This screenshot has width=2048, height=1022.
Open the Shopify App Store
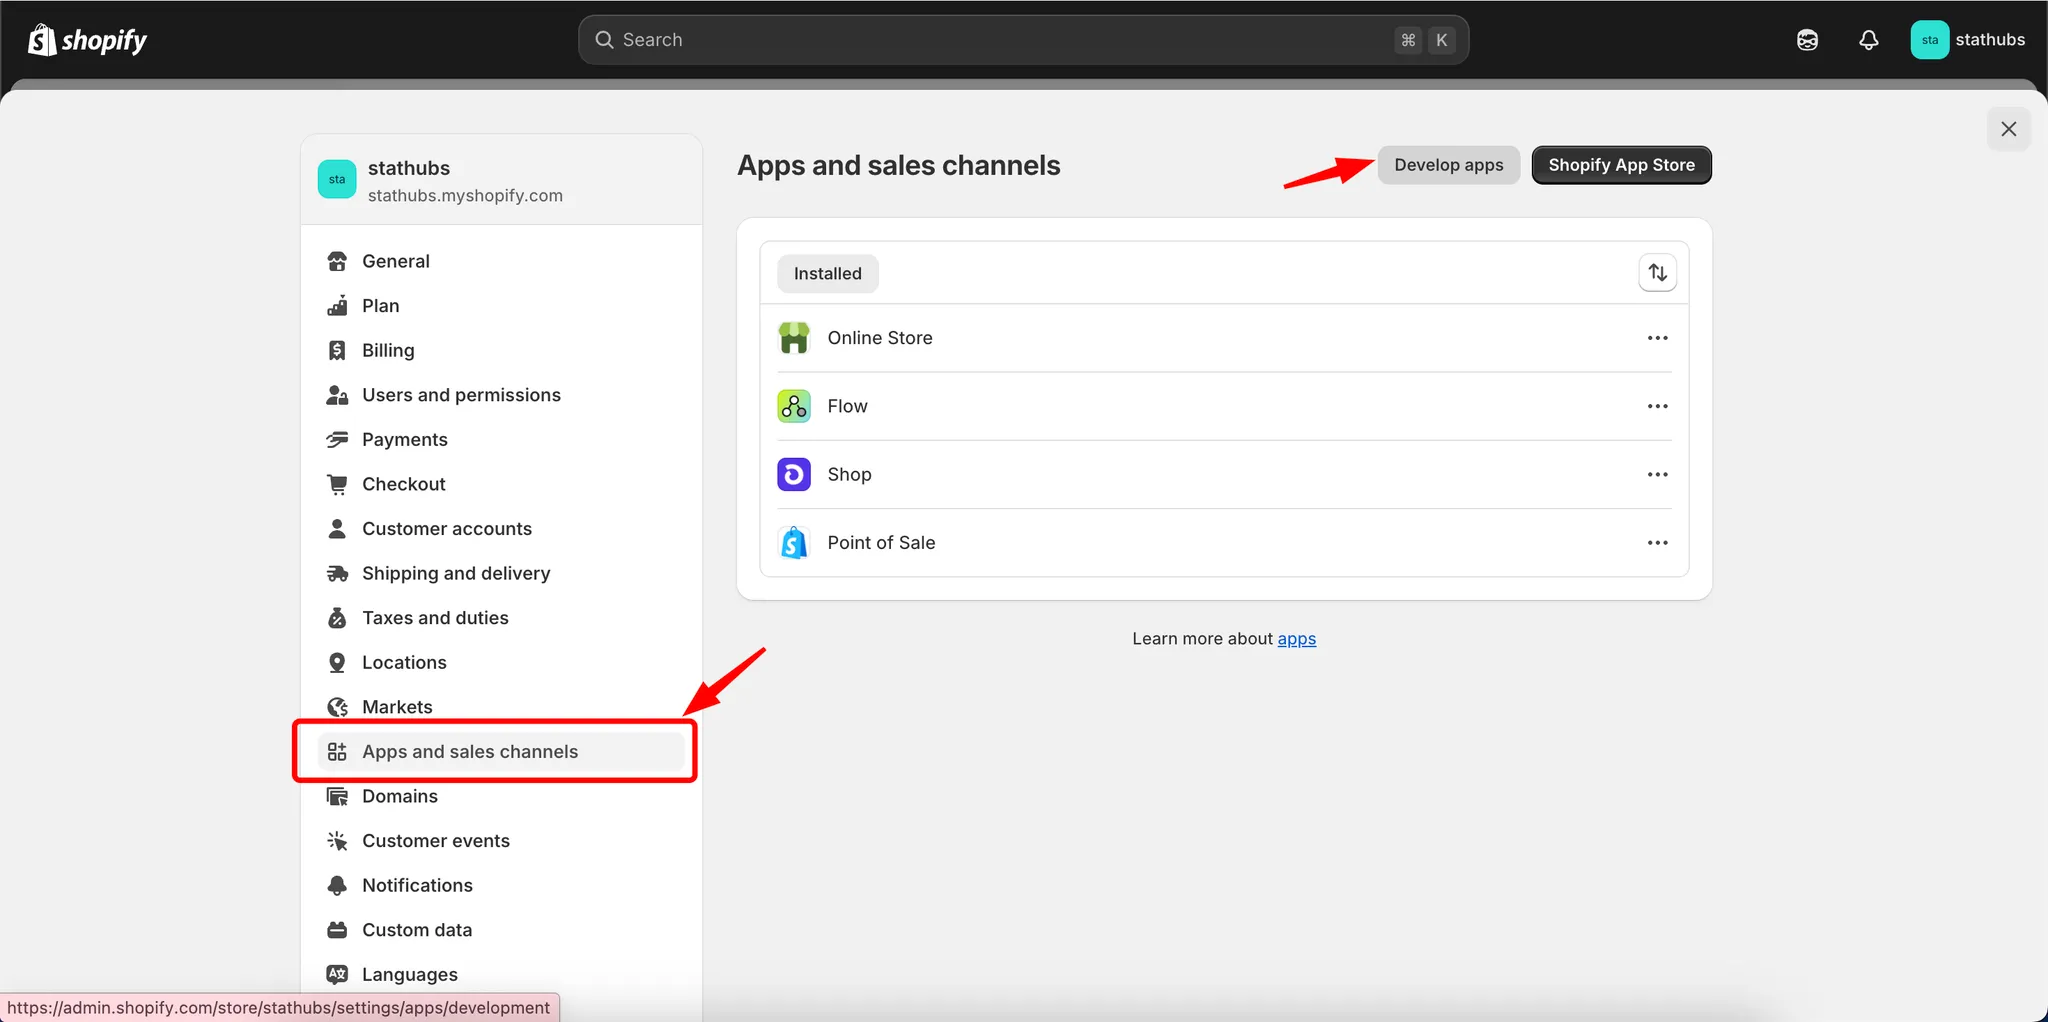click(1621, 165)
